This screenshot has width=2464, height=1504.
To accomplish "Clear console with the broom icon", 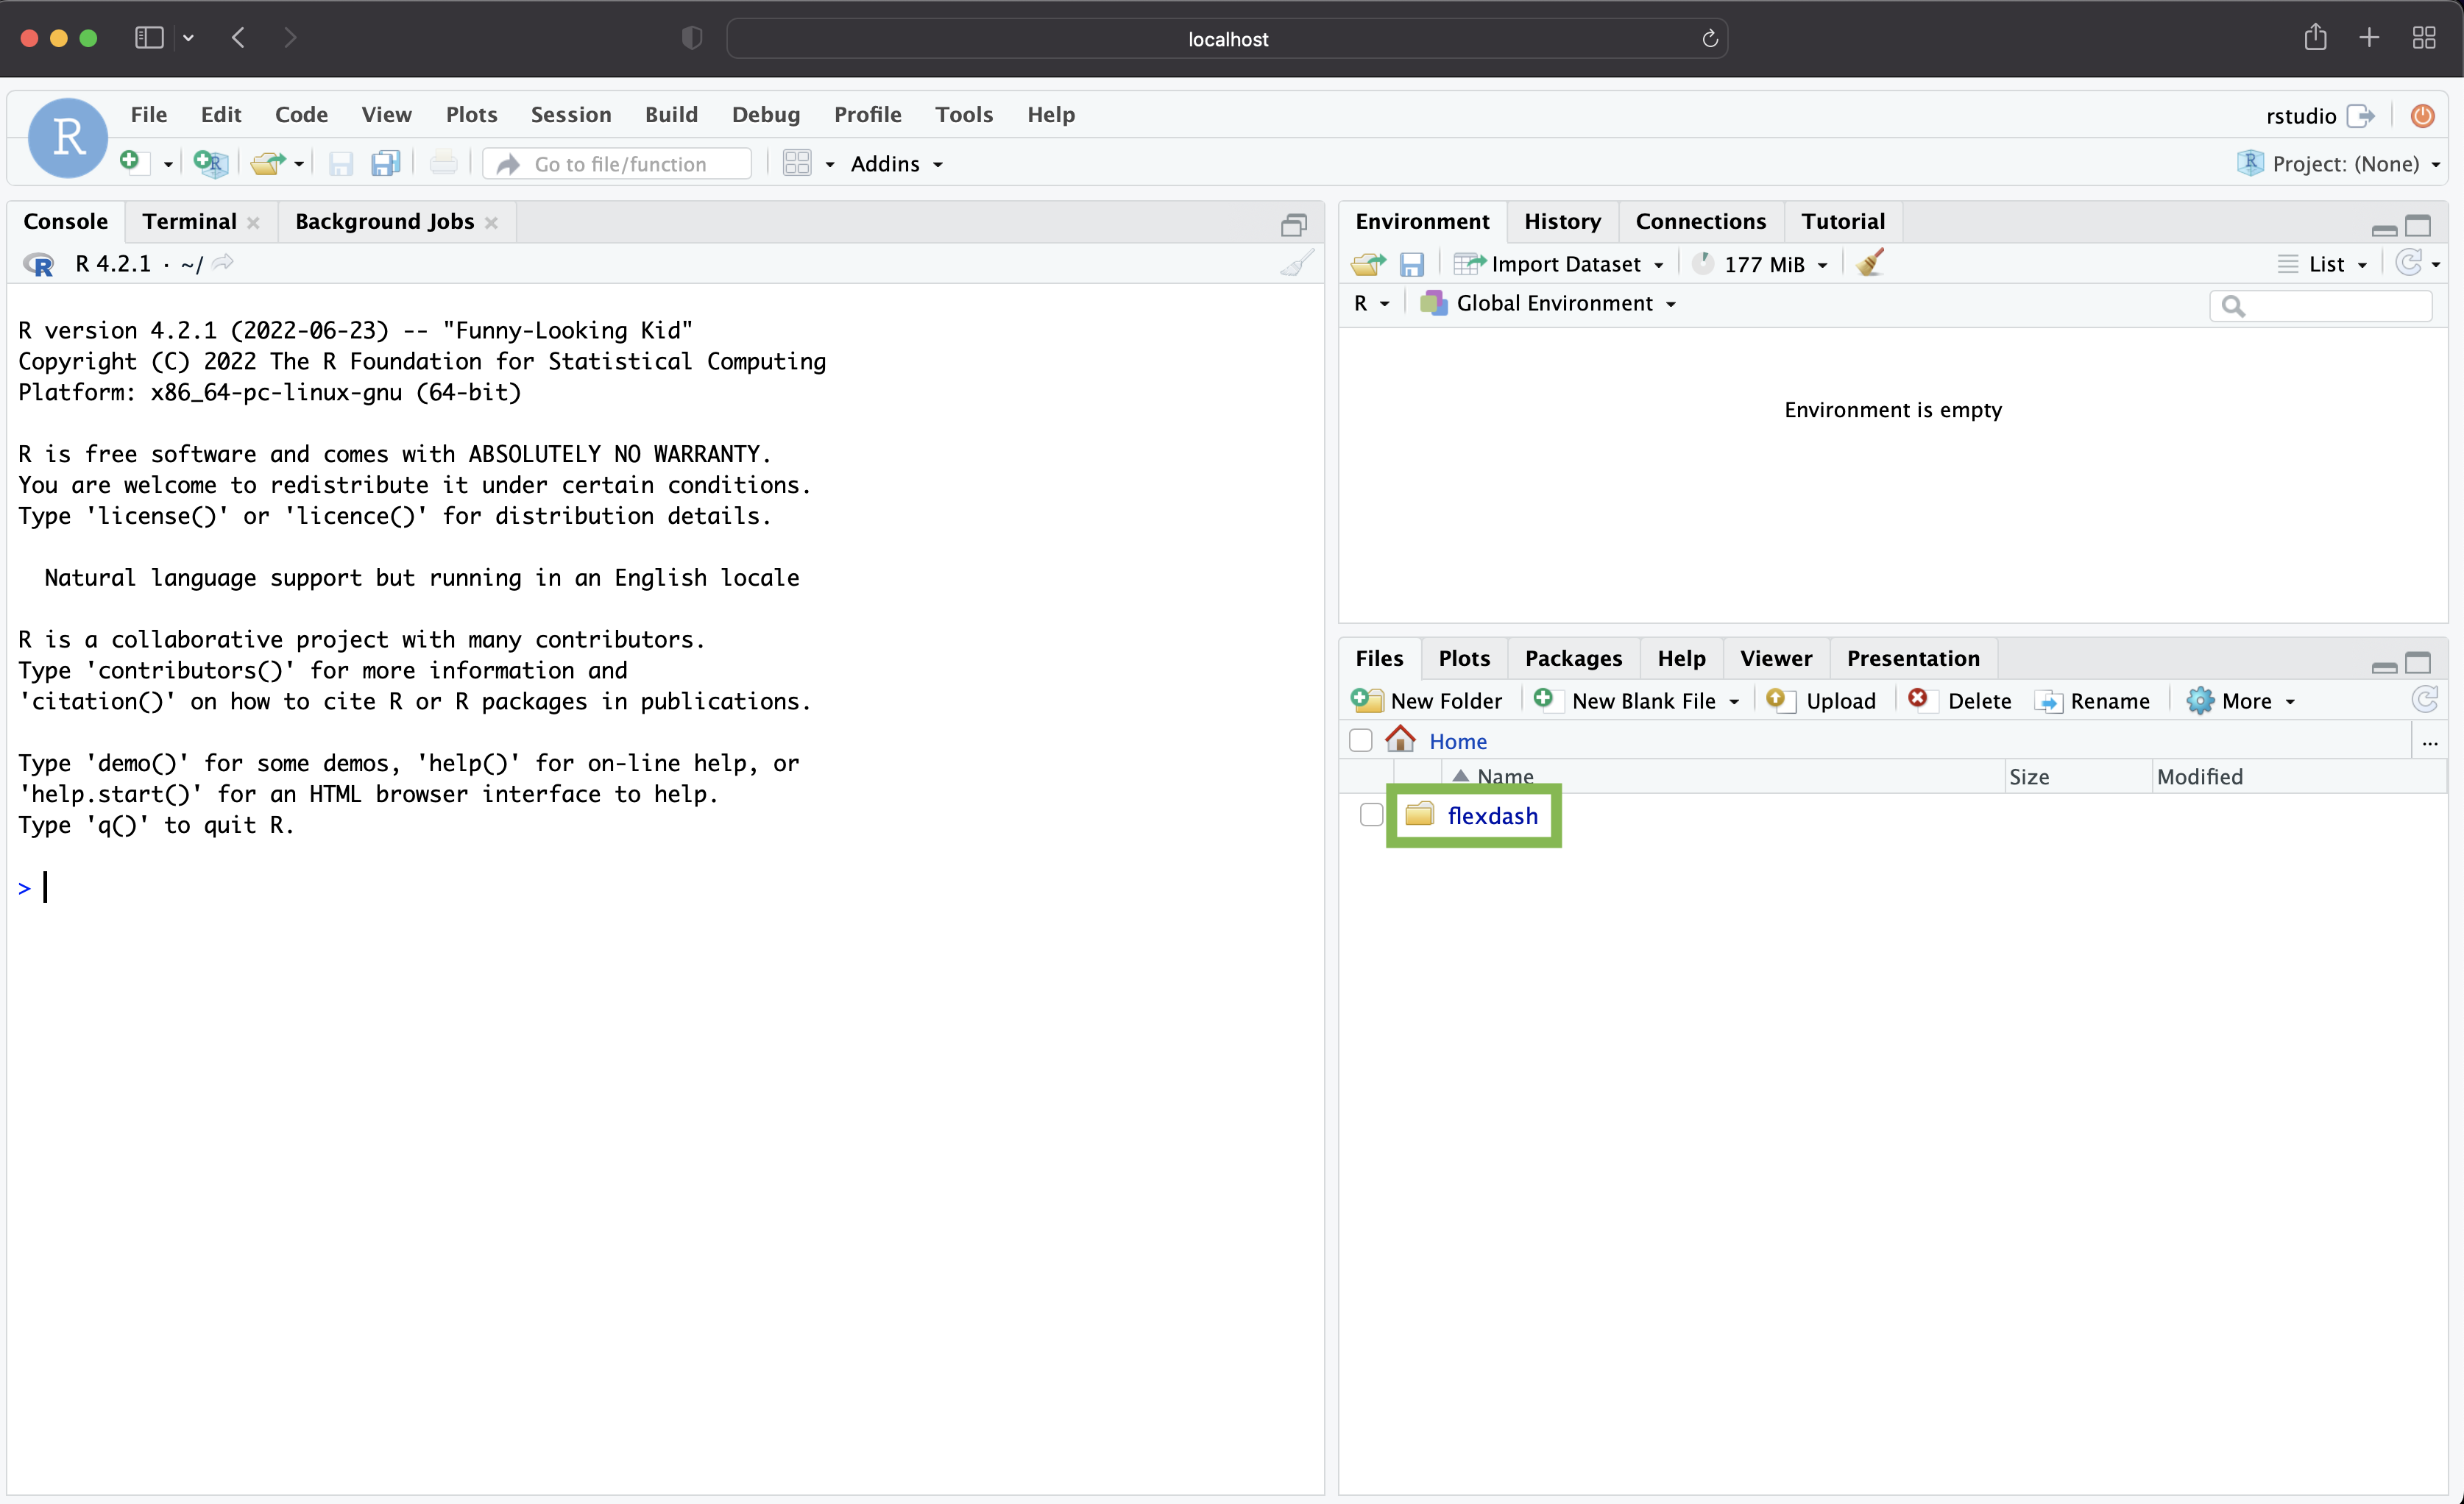I will tap(1297, 264).
